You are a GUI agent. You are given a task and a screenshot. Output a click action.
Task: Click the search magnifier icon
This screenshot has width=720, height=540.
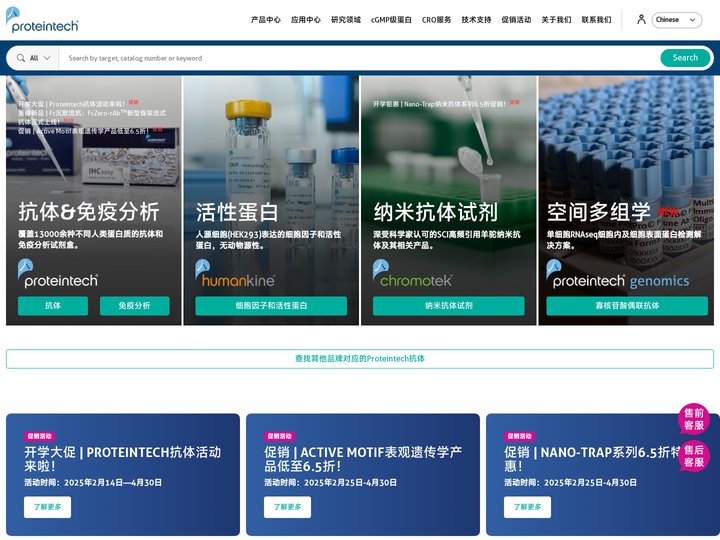[21, 58]
